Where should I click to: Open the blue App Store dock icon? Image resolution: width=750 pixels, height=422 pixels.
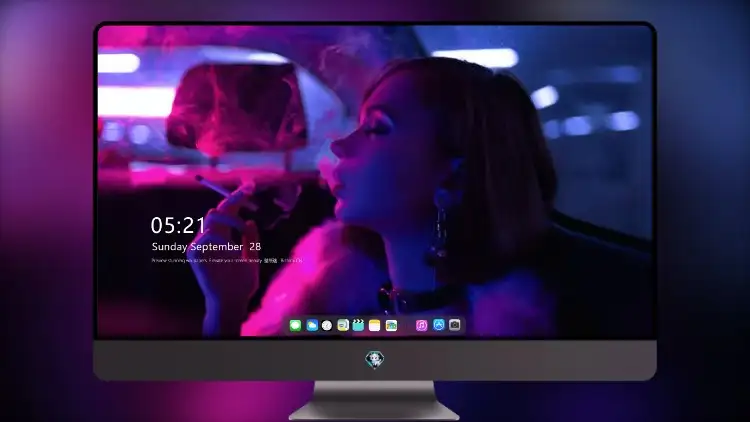pyautogui.click(x=439, y=325)
